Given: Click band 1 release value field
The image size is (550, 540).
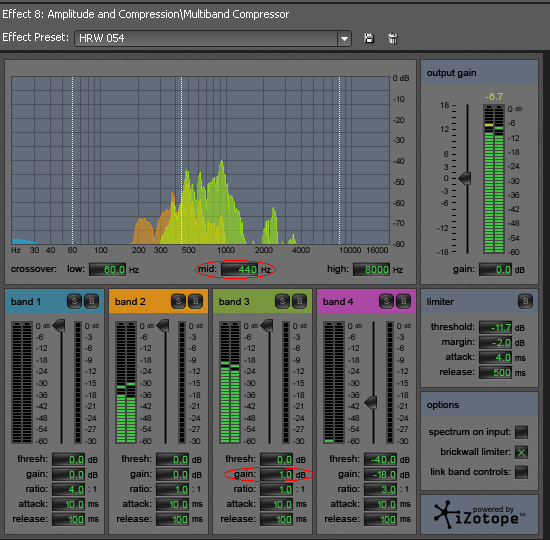Looking at the screenshot, I should pyautogui.click(x=69, y=519).
